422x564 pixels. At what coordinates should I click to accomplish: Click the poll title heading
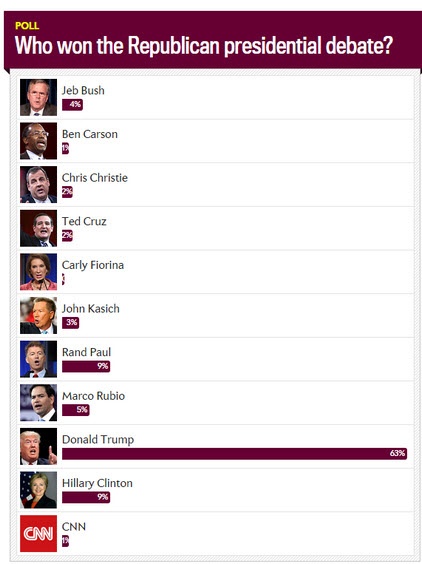[204, 46]
